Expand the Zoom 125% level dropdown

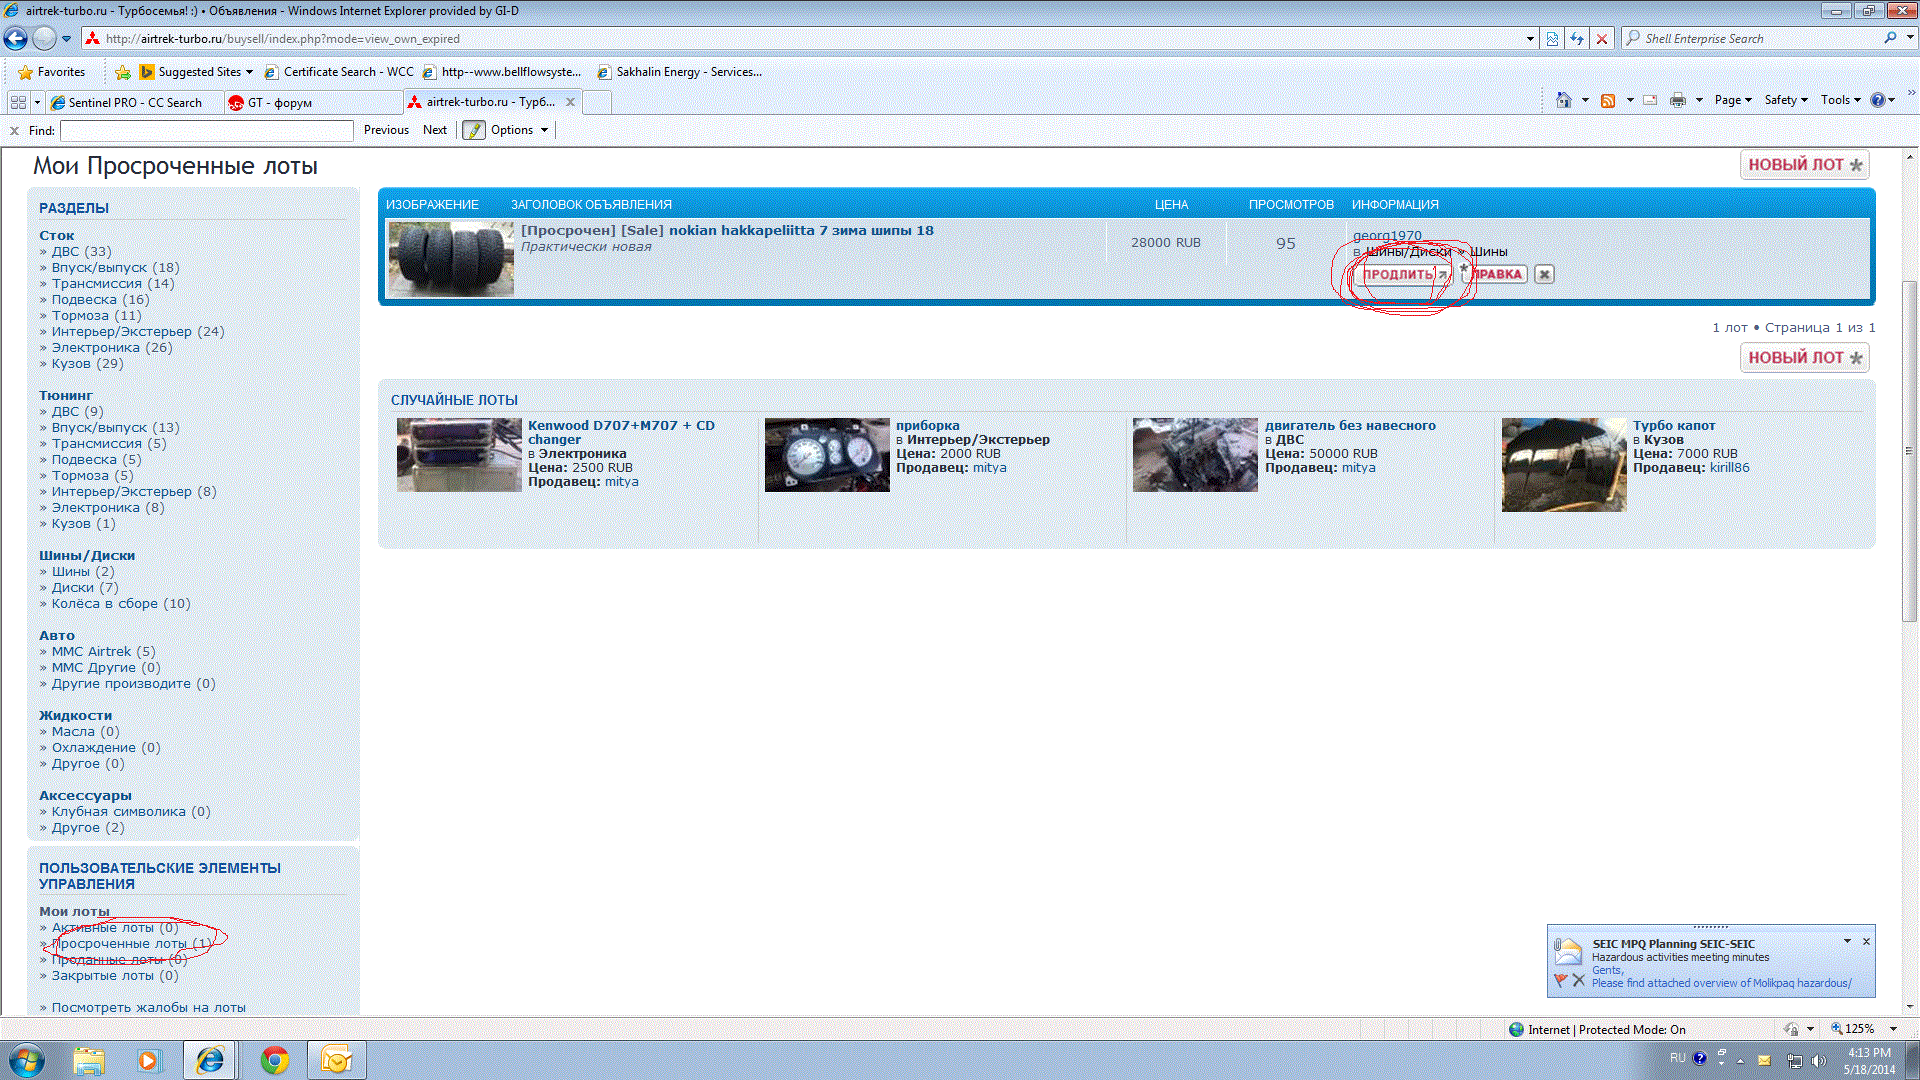pyautogui.click(x=1893, y=1029)
